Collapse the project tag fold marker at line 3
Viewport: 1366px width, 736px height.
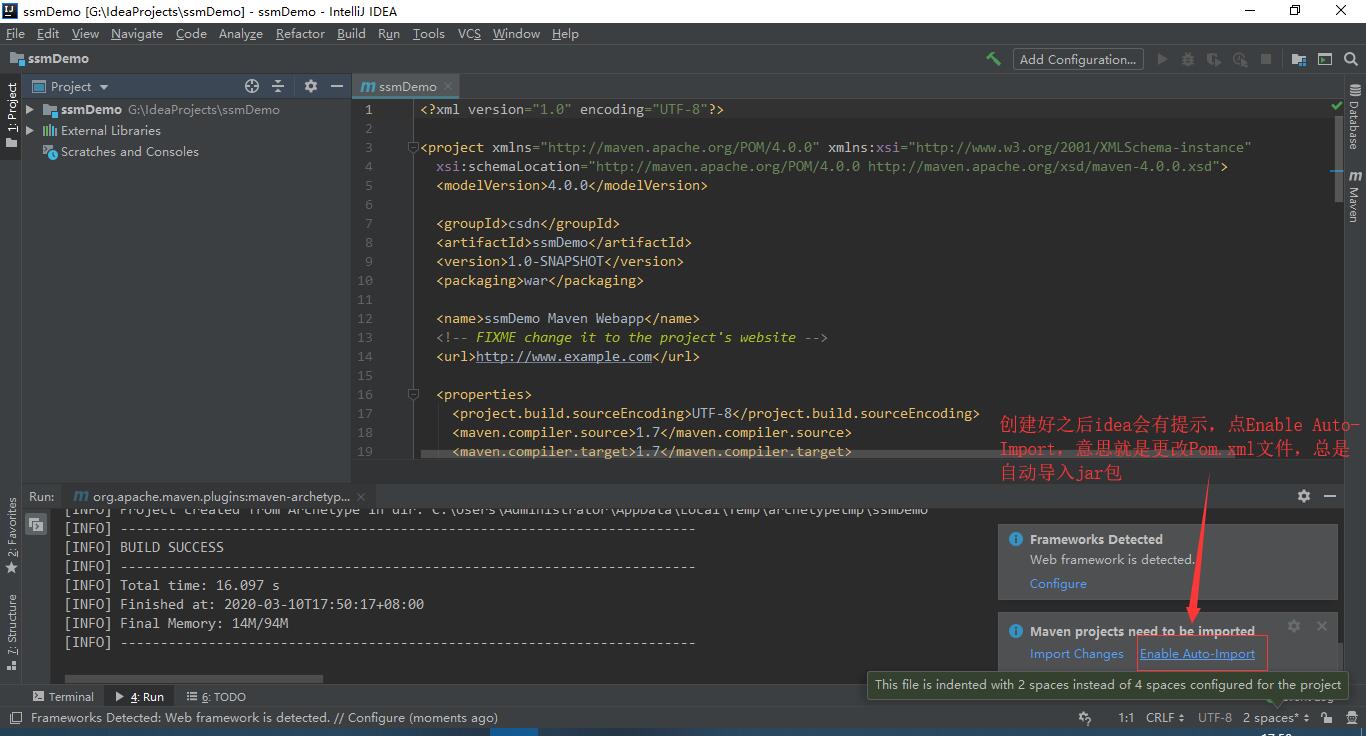point(412,147)
